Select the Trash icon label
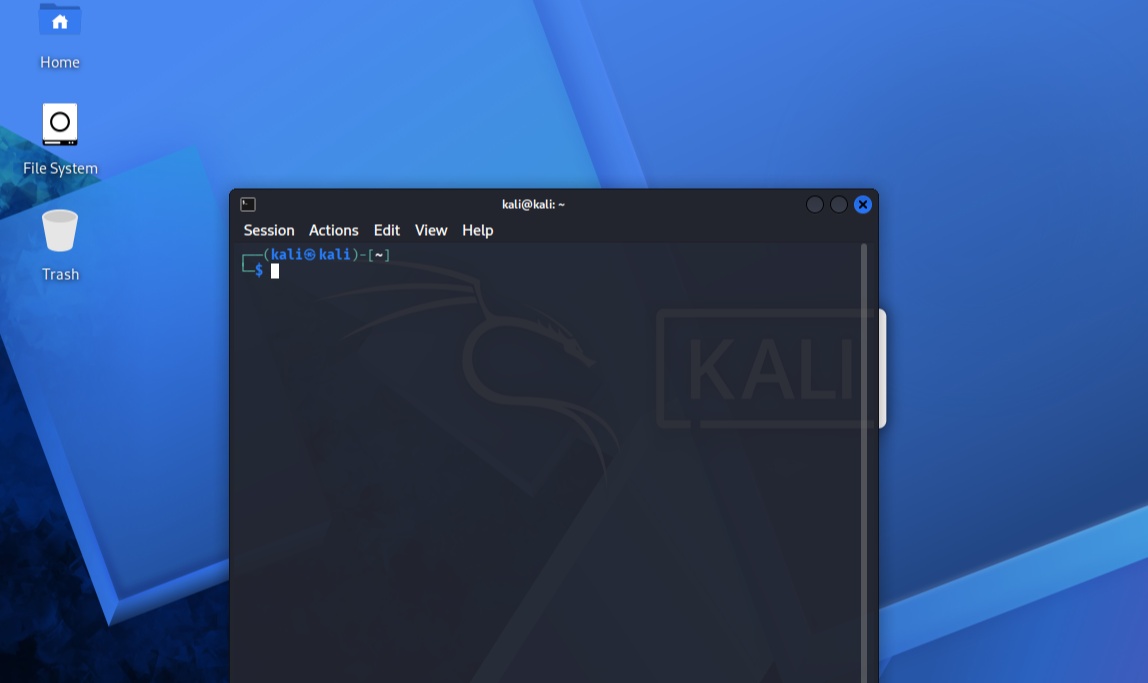This screenshot has height=683, width=1148. click(60, 274)
